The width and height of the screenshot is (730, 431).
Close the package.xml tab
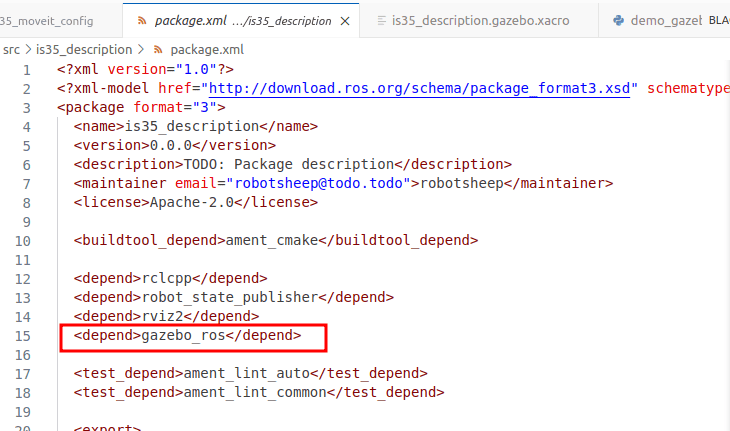tap(345, 21)
